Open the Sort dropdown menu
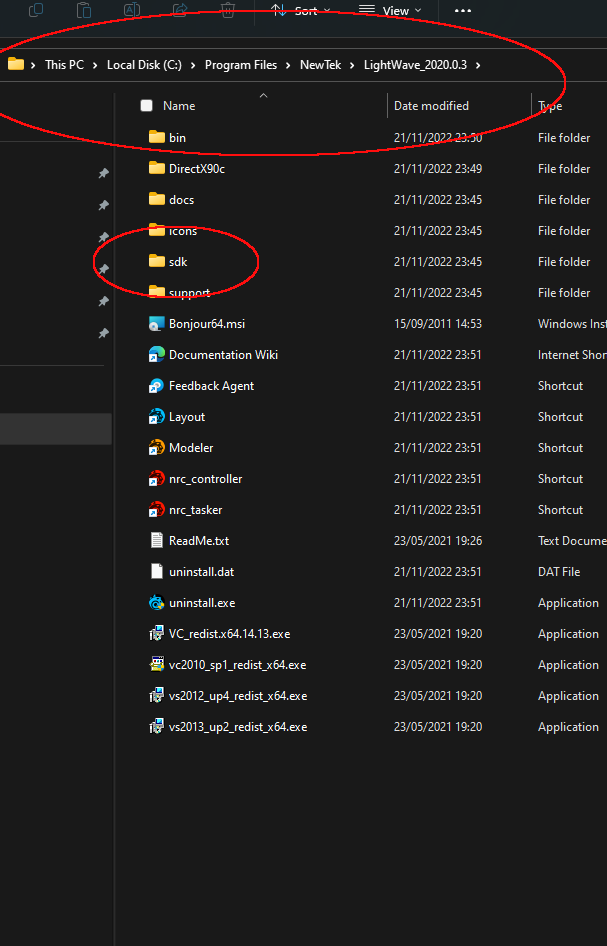 [x=300, y=10]
